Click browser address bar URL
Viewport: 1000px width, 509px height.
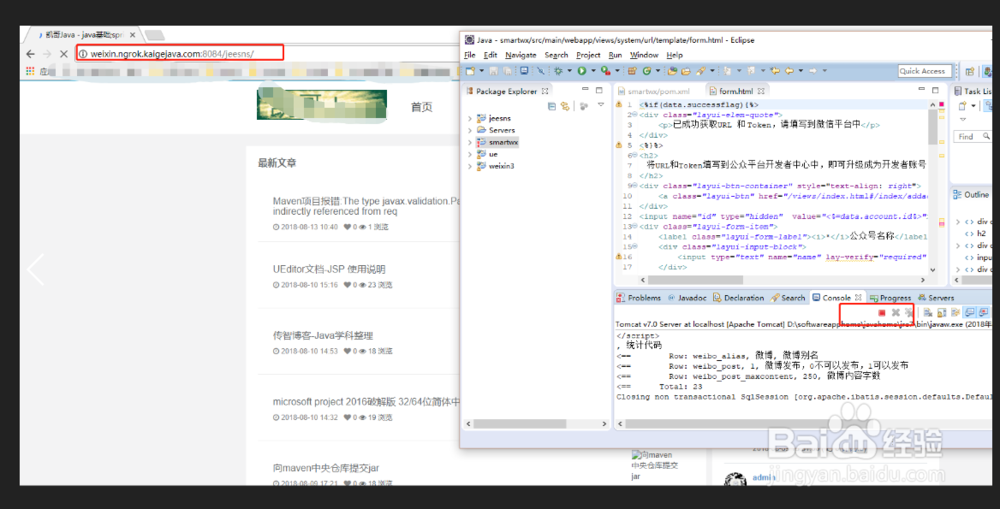(180, 54)
